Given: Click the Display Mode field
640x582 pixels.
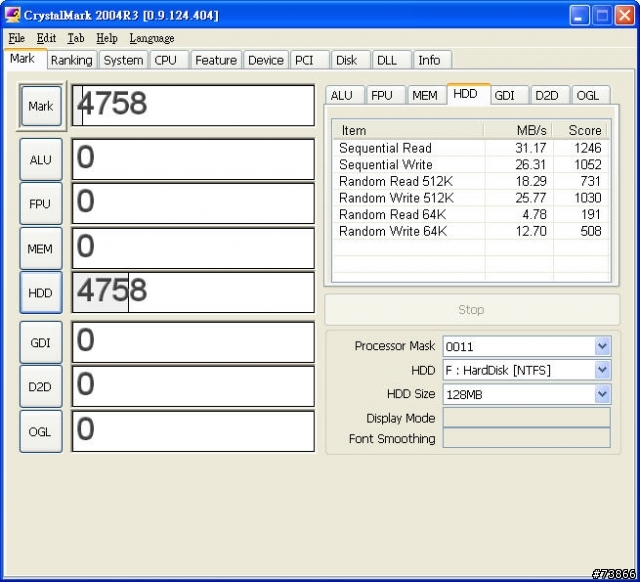Looking at the screenshot, I should click(527, 418).
